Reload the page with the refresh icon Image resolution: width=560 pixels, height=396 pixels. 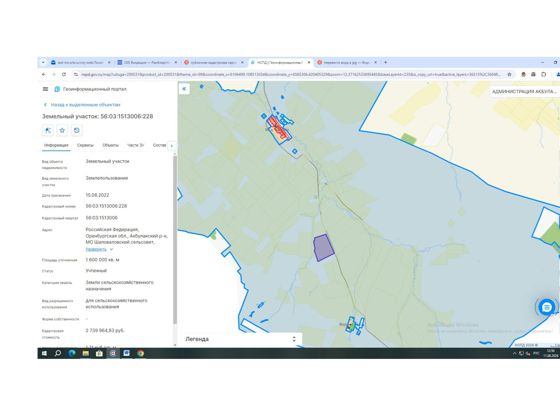[64, 74]
